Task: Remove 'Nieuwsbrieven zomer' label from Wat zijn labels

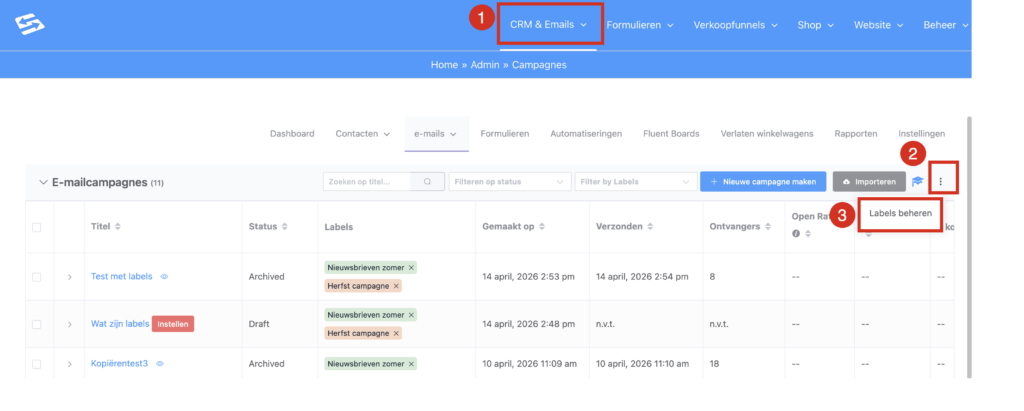Action: 411,315
